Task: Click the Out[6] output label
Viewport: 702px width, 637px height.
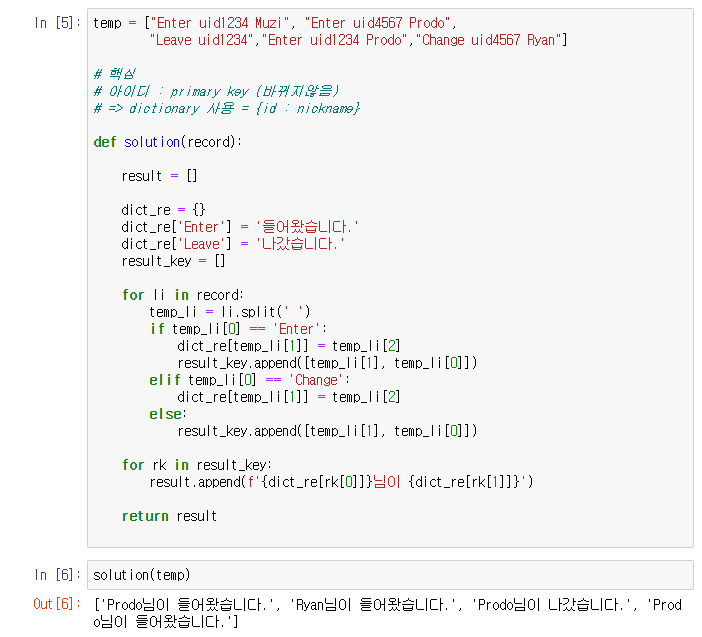Action: point(57,604)
